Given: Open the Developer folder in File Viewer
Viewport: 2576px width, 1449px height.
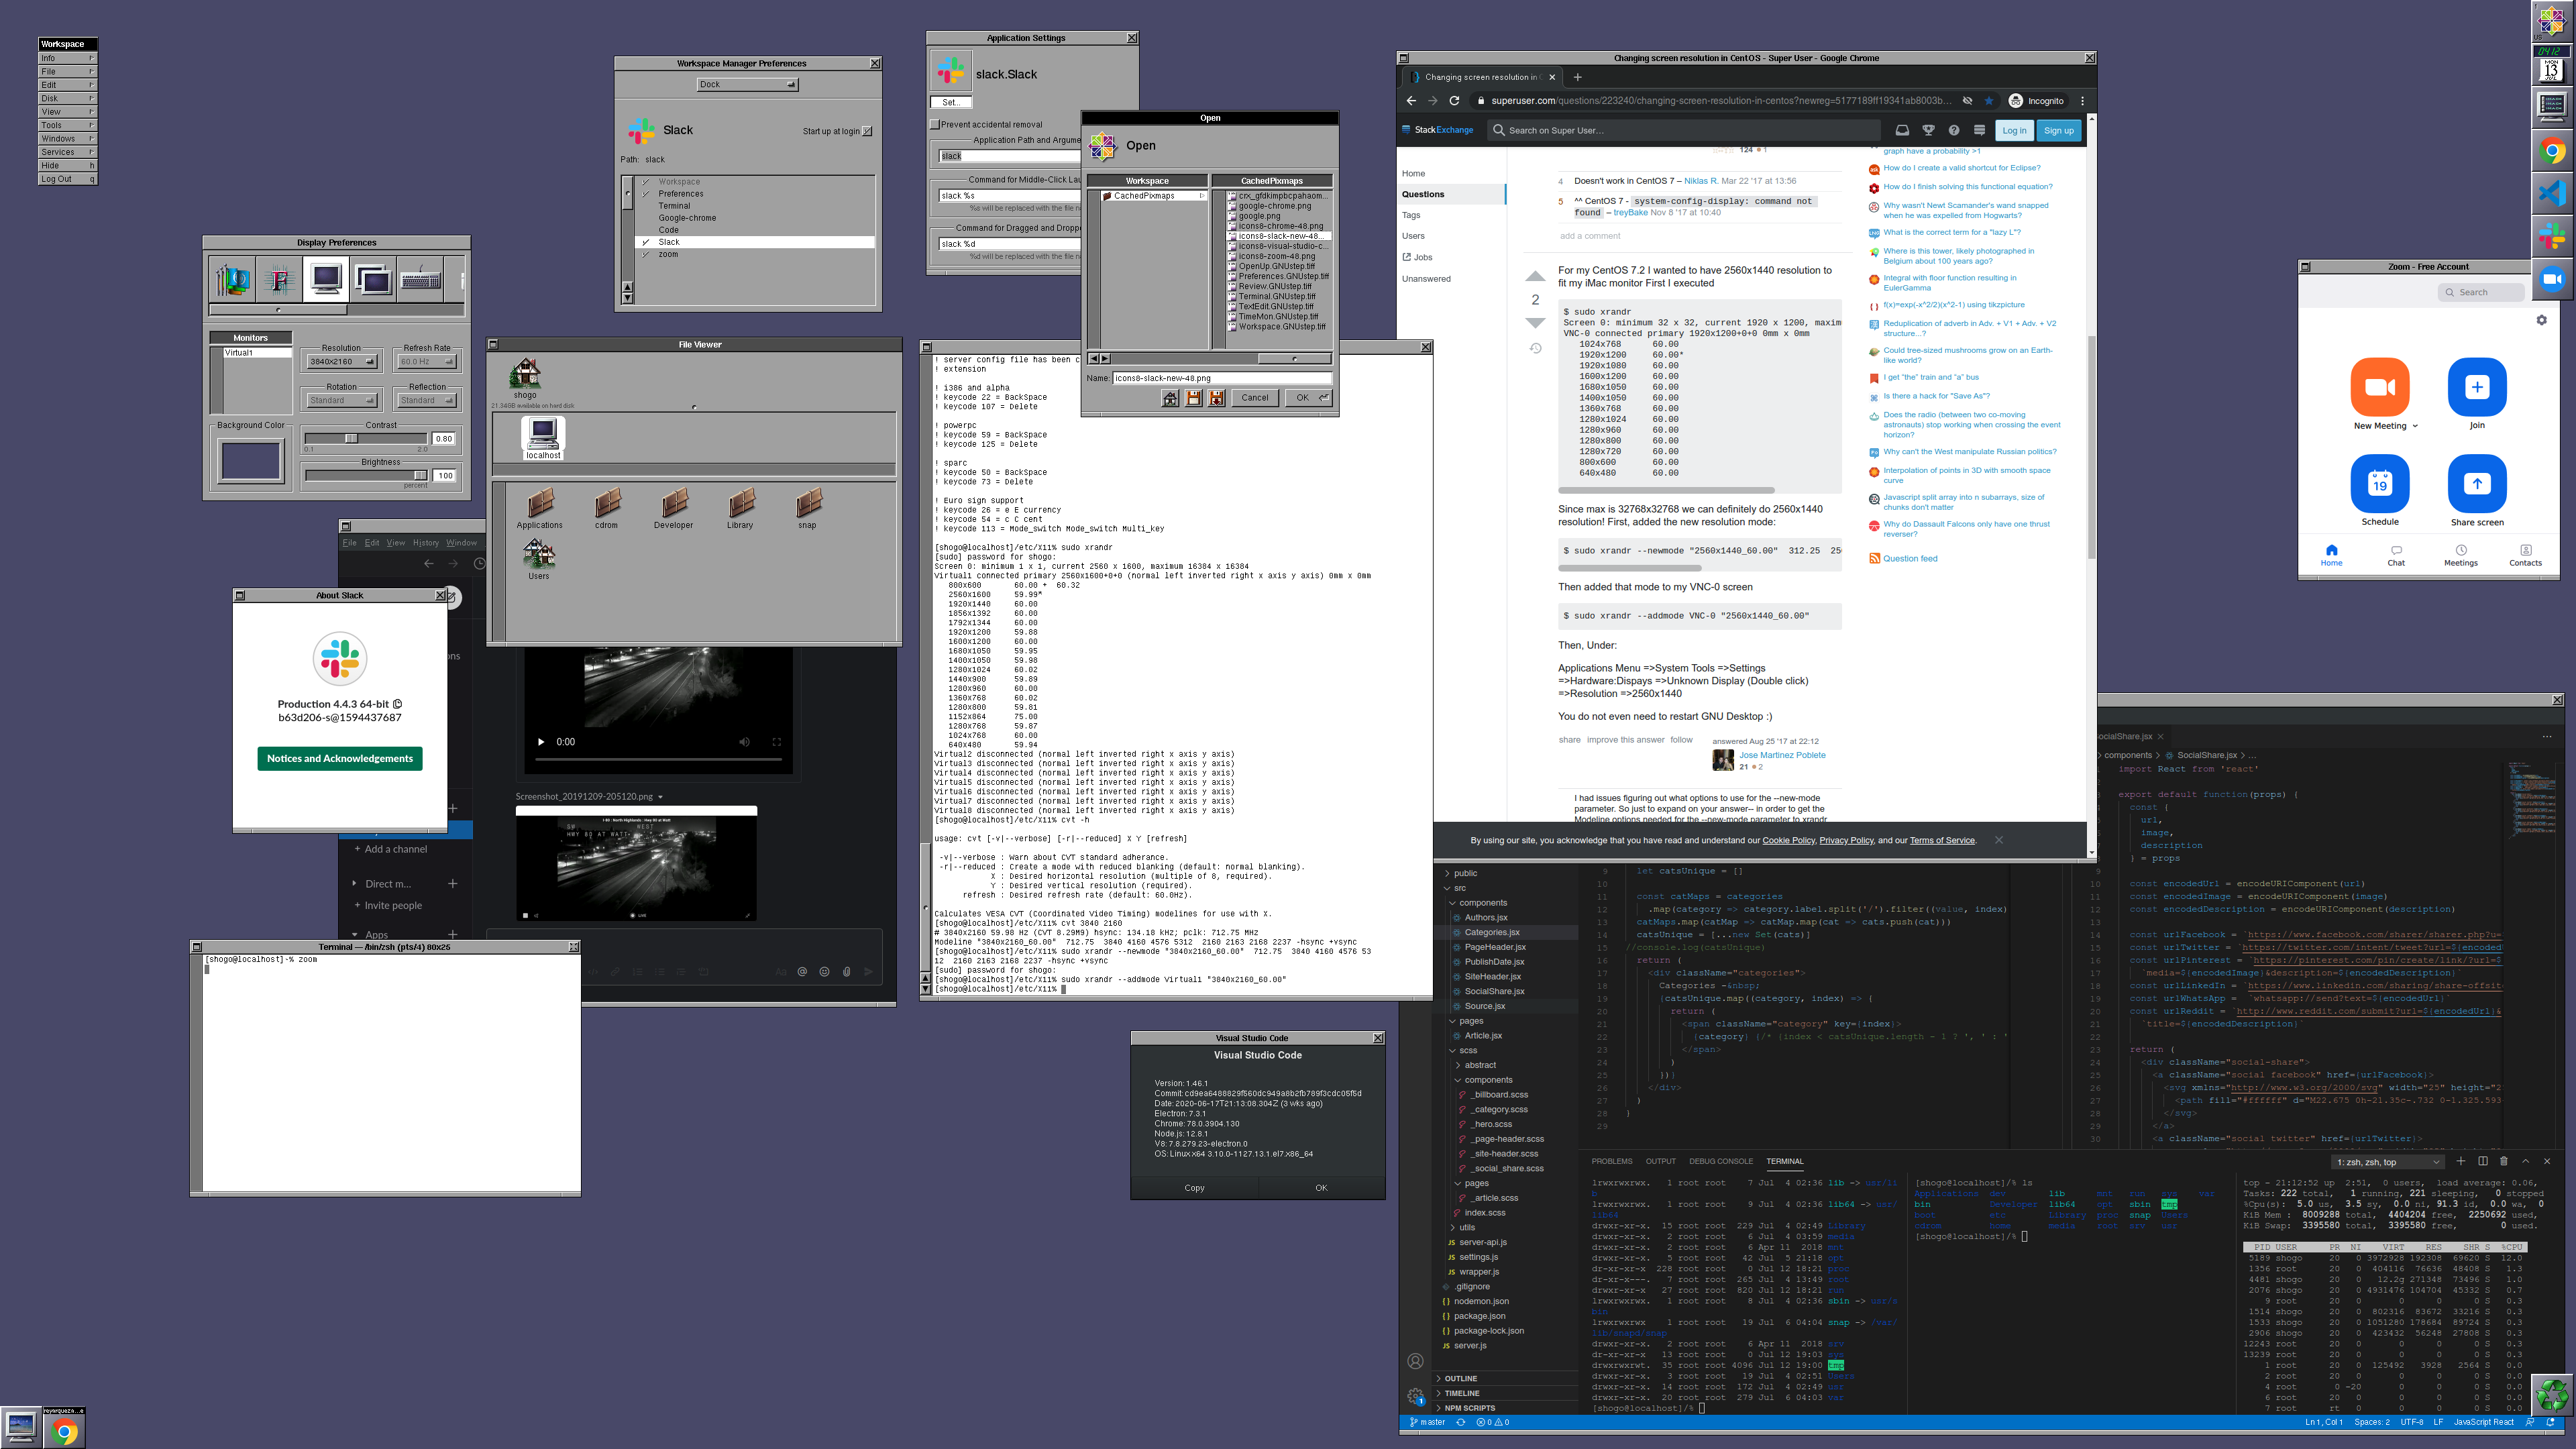Looking at the screenshot, I should (674, 503).
